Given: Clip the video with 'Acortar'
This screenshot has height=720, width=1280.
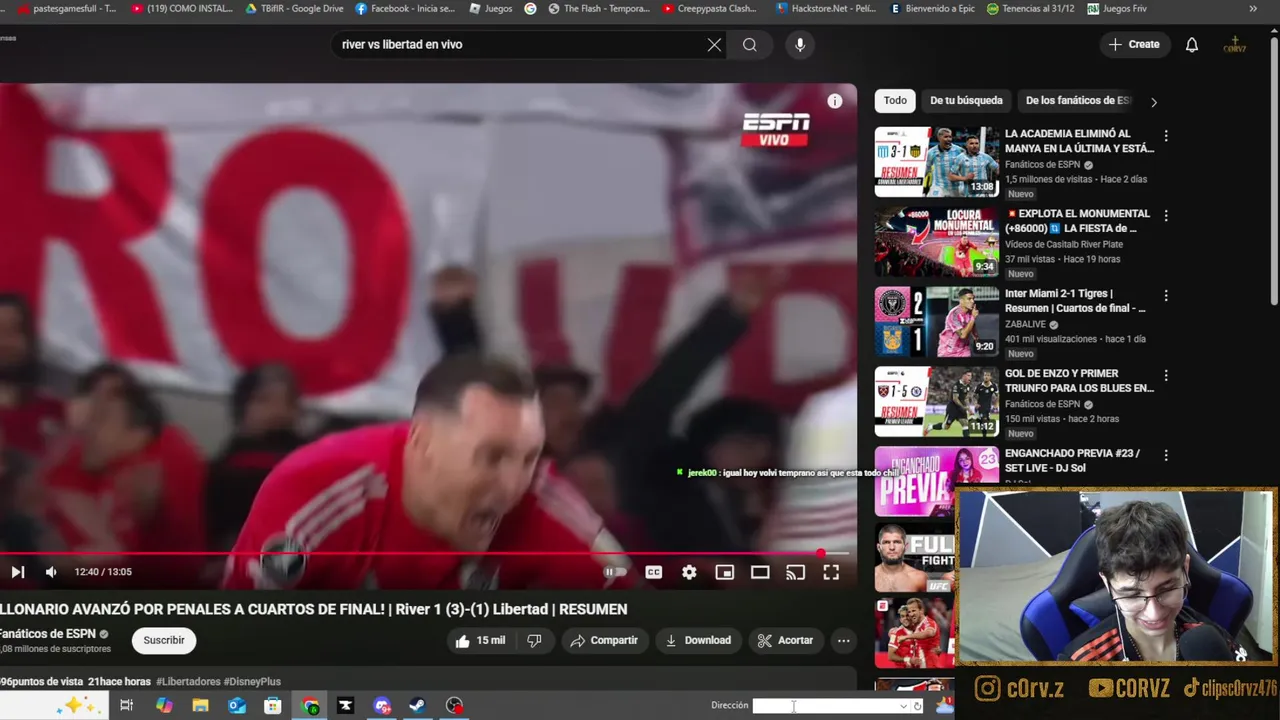Looking at the screenshot, I should [786, 640].
